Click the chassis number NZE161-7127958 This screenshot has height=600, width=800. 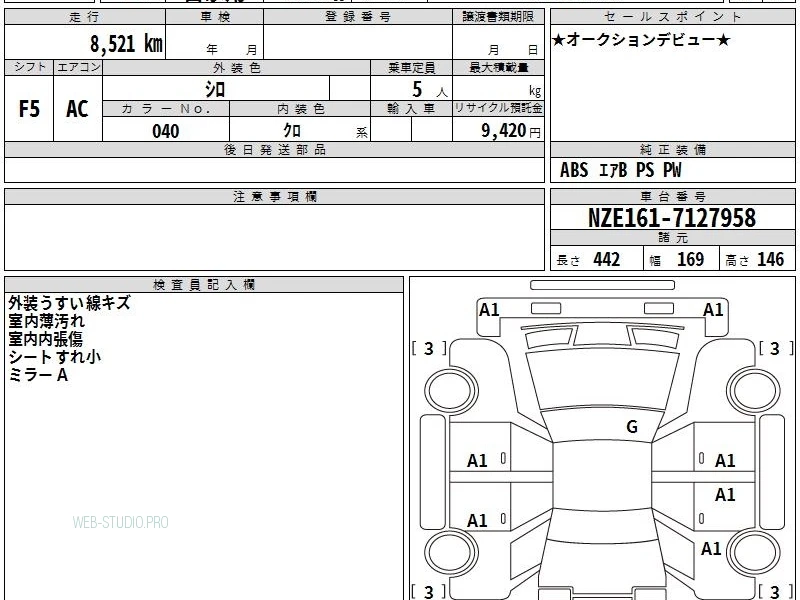tap(672, 218)
